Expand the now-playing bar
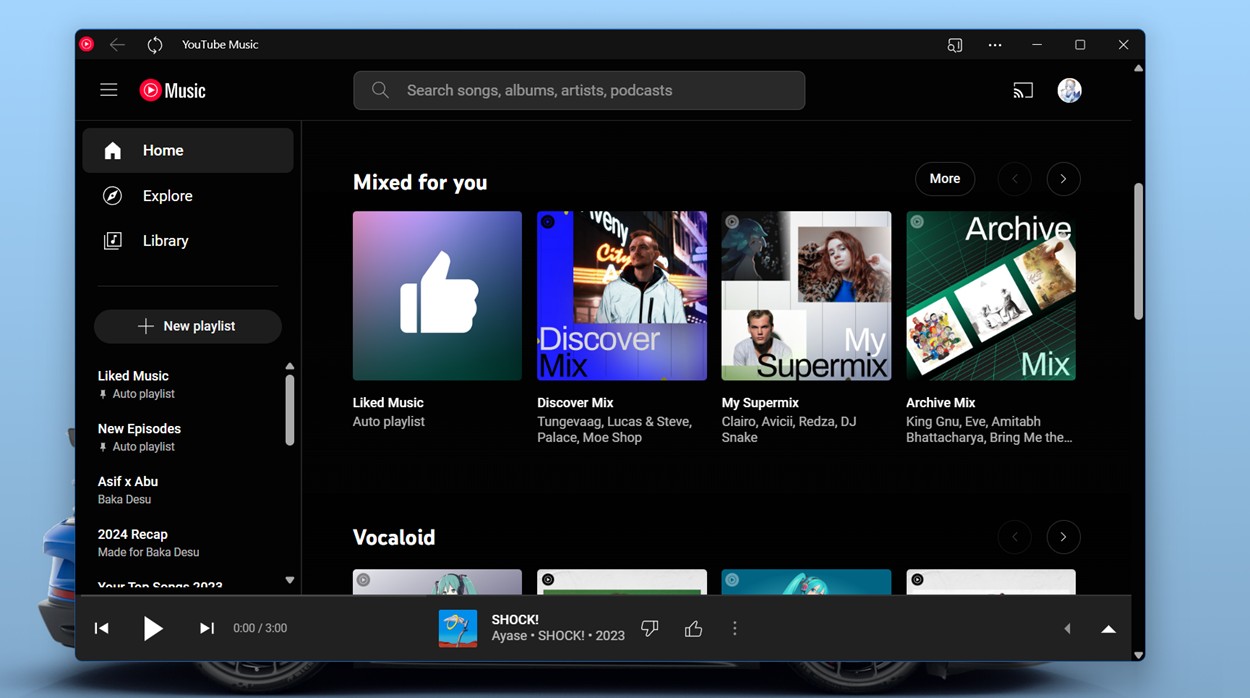The height and width of the screenshot is (698, 1250). (x=1108, y=628)
